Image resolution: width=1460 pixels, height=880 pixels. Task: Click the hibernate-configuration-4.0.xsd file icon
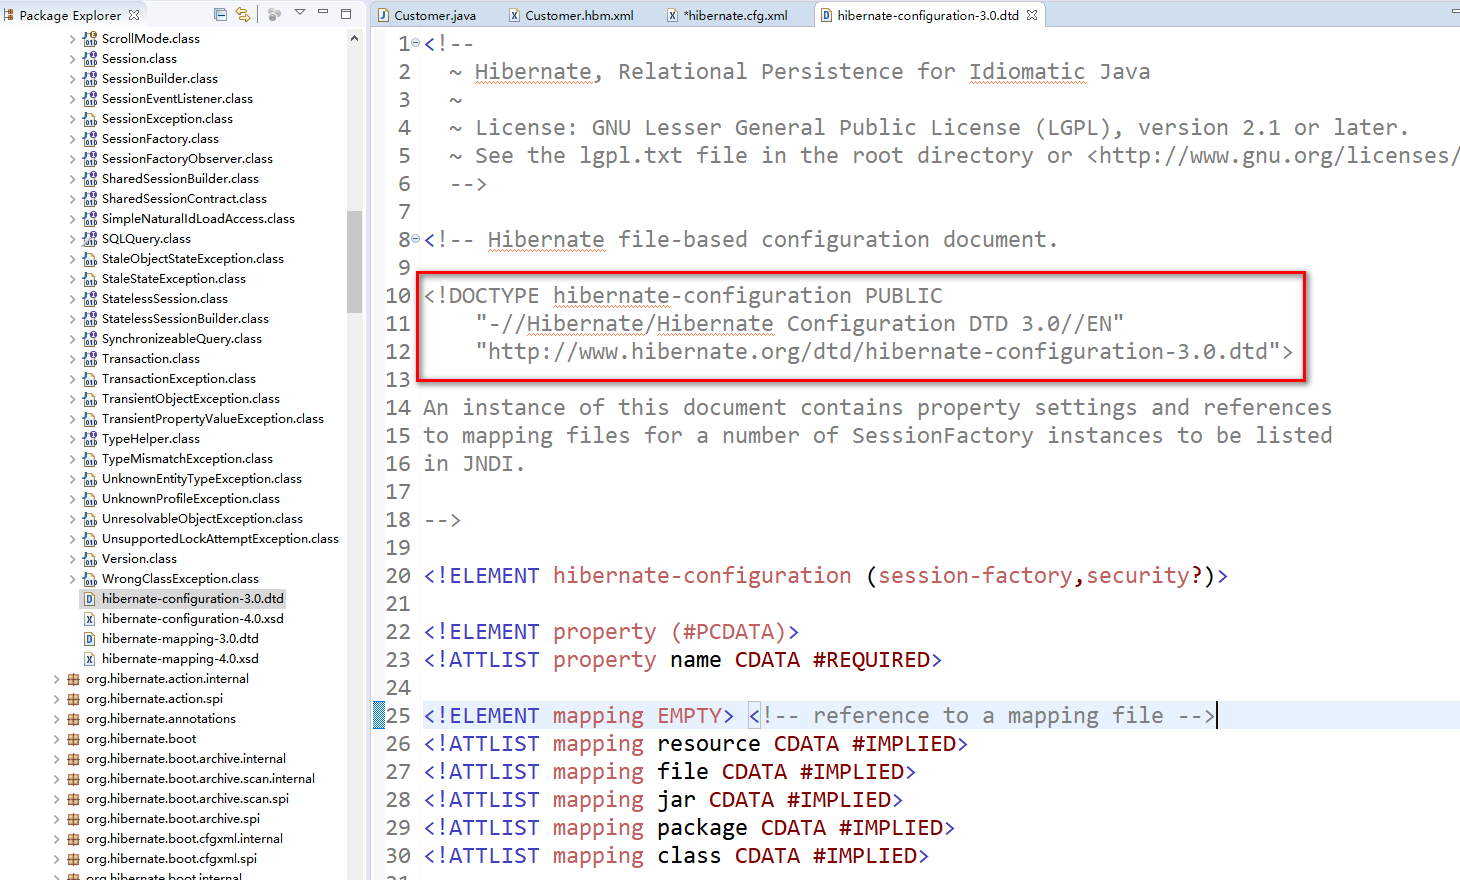pos(89,619)
